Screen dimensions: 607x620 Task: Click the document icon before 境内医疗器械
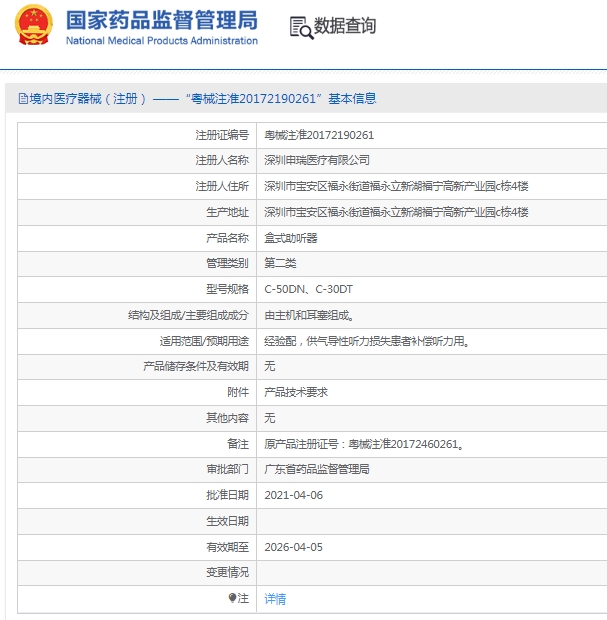point(23,98)
